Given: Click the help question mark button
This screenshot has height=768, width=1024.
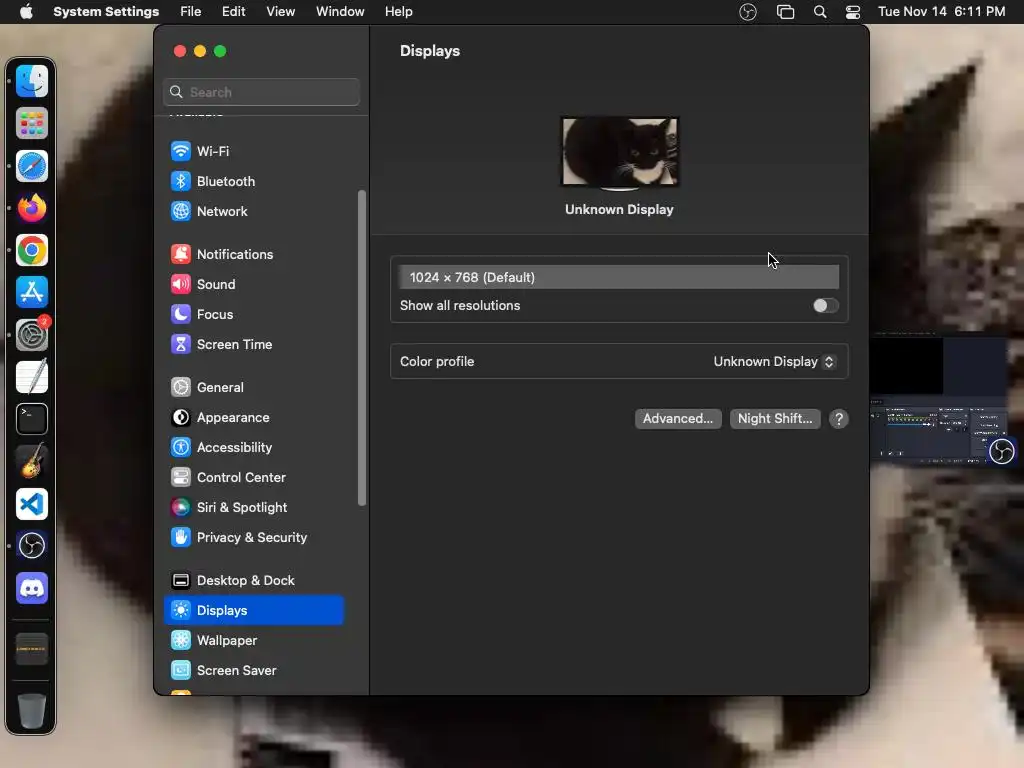Looking at the screenshot, I should click(839, 419).
